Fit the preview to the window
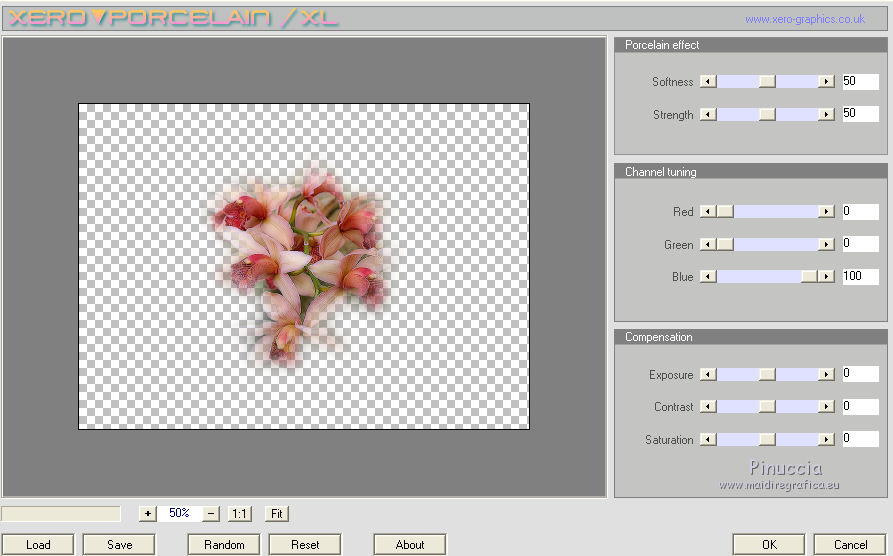Screen dimensions: 893x556 277,513
